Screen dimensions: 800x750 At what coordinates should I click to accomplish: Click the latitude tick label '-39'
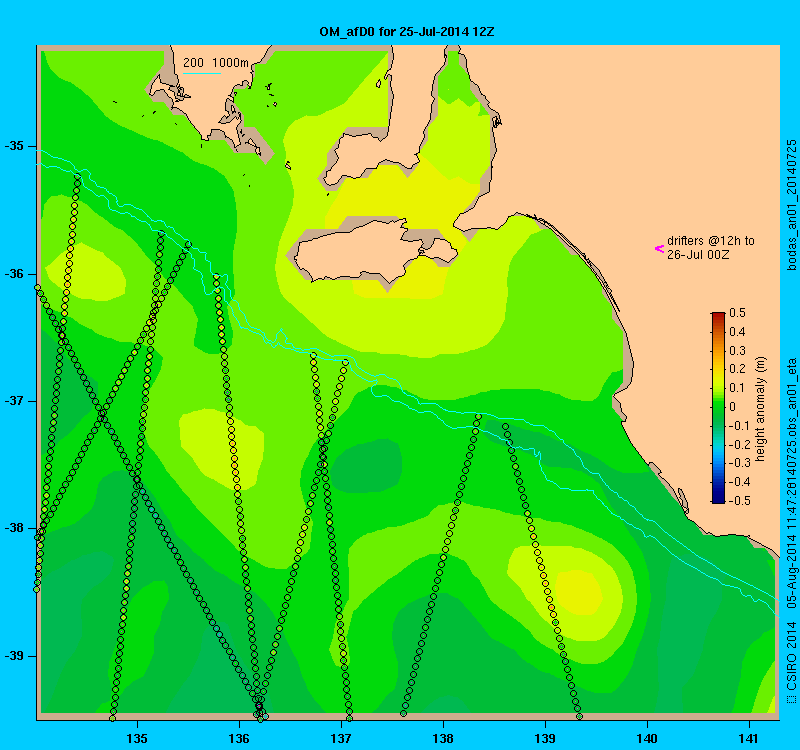coord(14,656)
